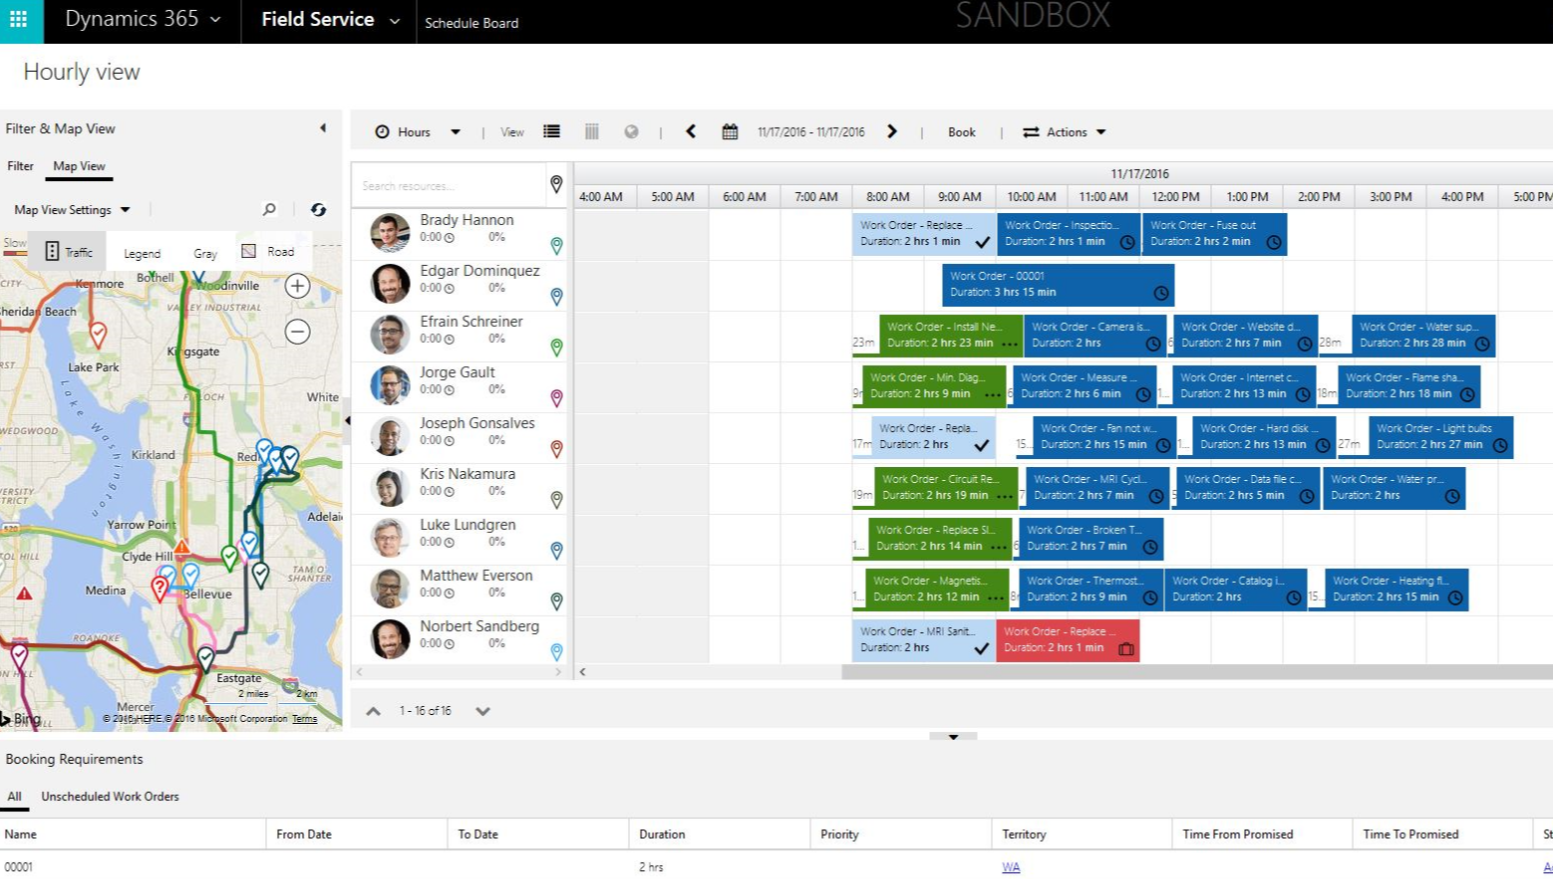
Task: Show Luke Lundgren's location pin
Action: pos(556,550)
